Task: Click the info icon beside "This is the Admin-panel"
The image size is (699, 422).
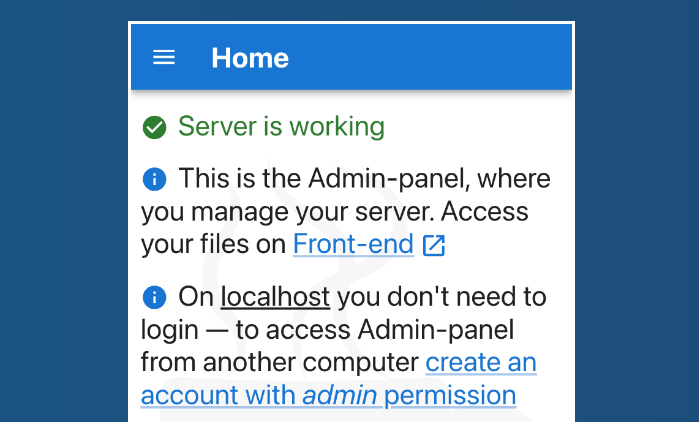Action: coord(154,179)
